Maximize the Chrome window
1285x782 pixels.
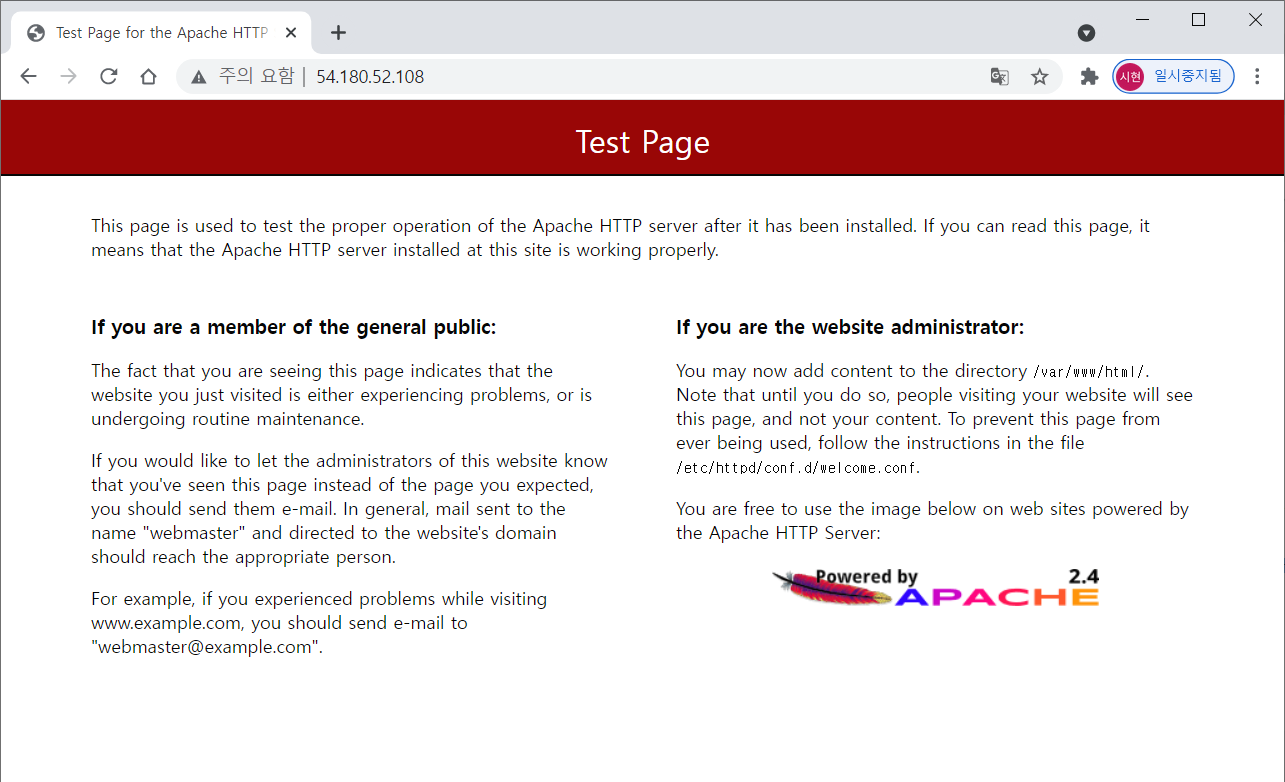click(x=1199, y=20)
